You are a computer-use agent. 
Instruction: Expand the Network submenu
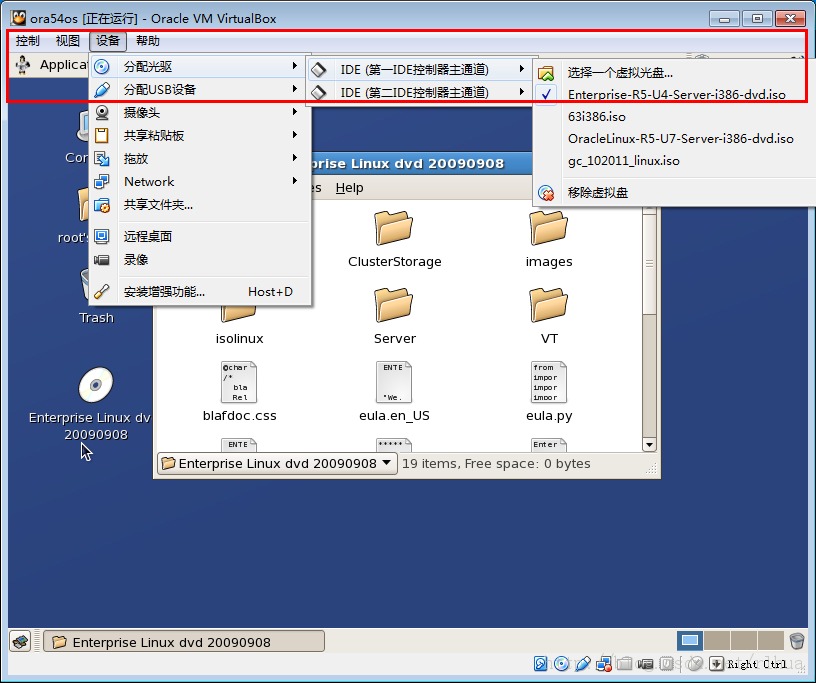(200, 181)
